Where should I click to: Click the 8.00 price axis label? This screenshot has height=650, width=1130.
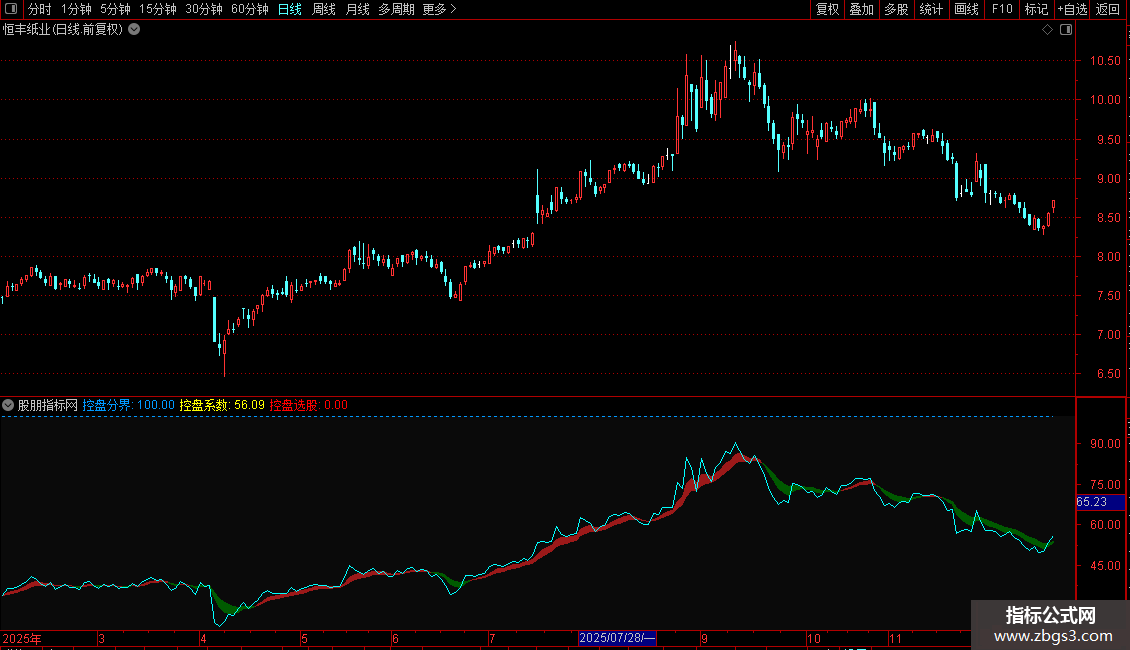[1108, 257]
